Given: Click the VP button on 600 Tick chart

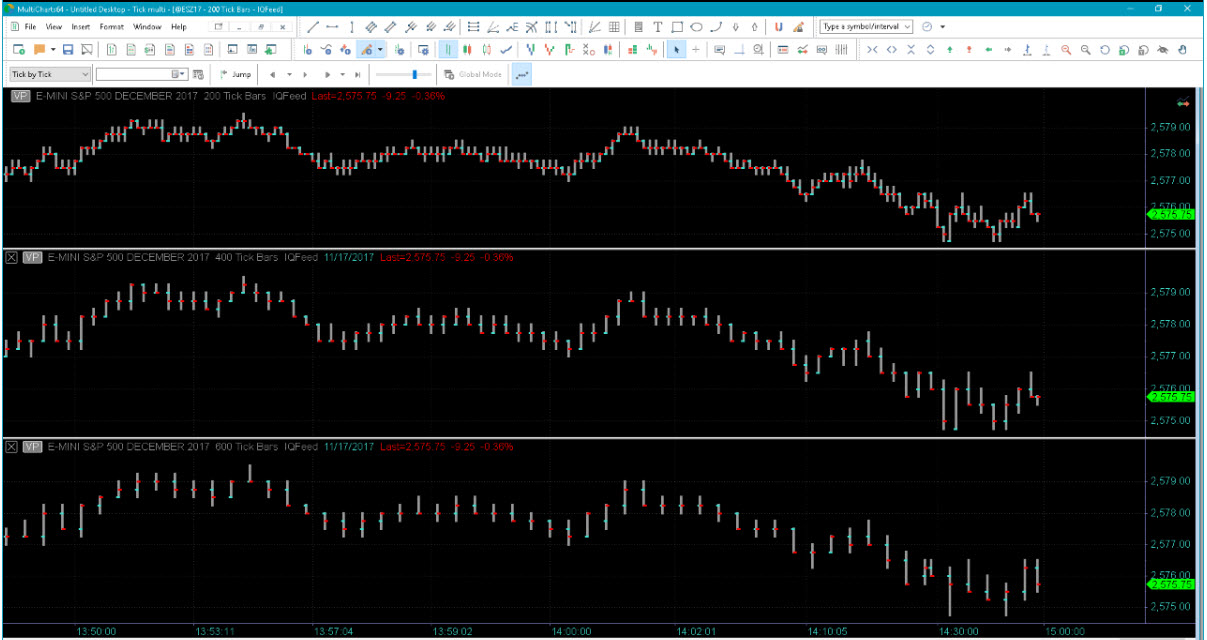Looking at the screenshot, I should click(32, 446).
